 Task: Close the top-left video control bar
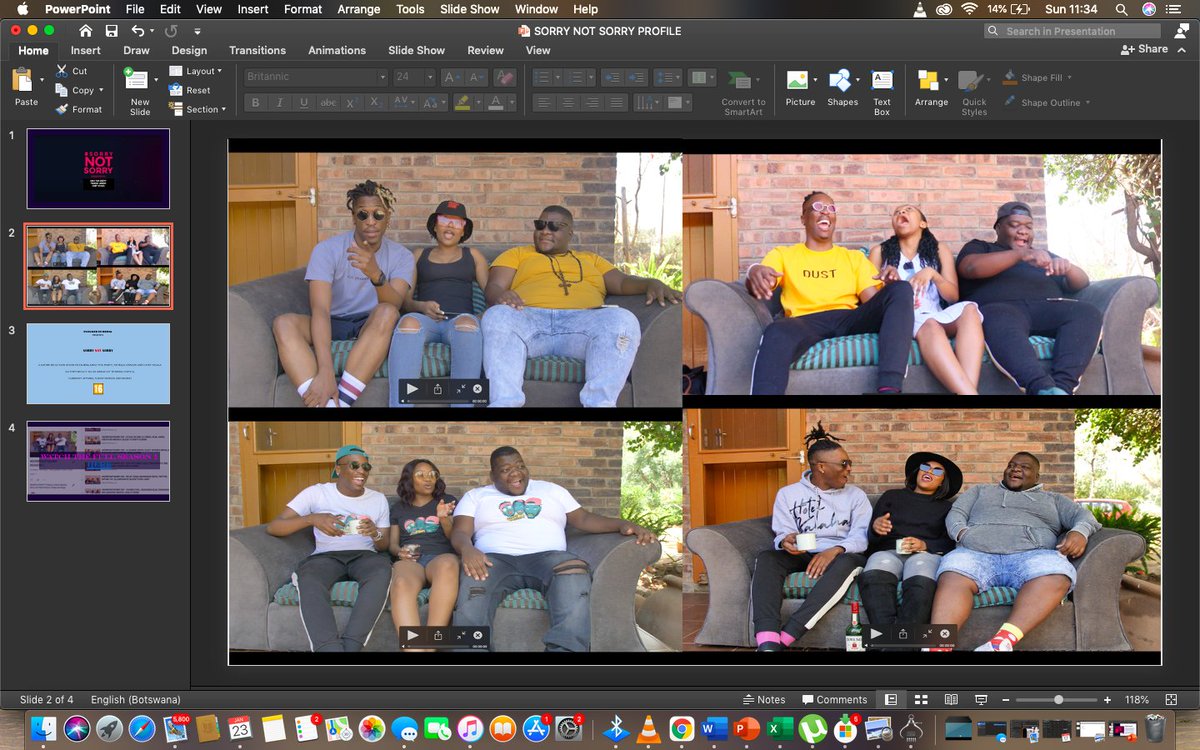(478, 389)
